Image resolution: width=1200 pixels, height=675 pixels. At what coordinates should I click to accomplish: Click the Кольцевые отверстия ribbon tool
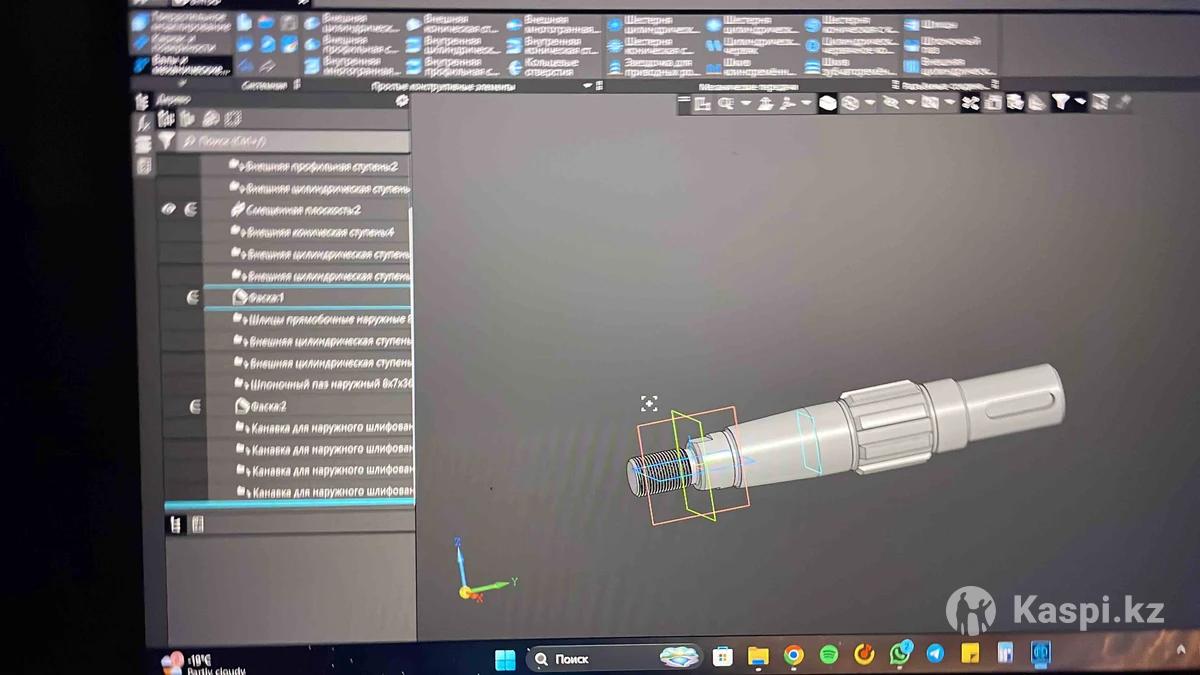551,67
